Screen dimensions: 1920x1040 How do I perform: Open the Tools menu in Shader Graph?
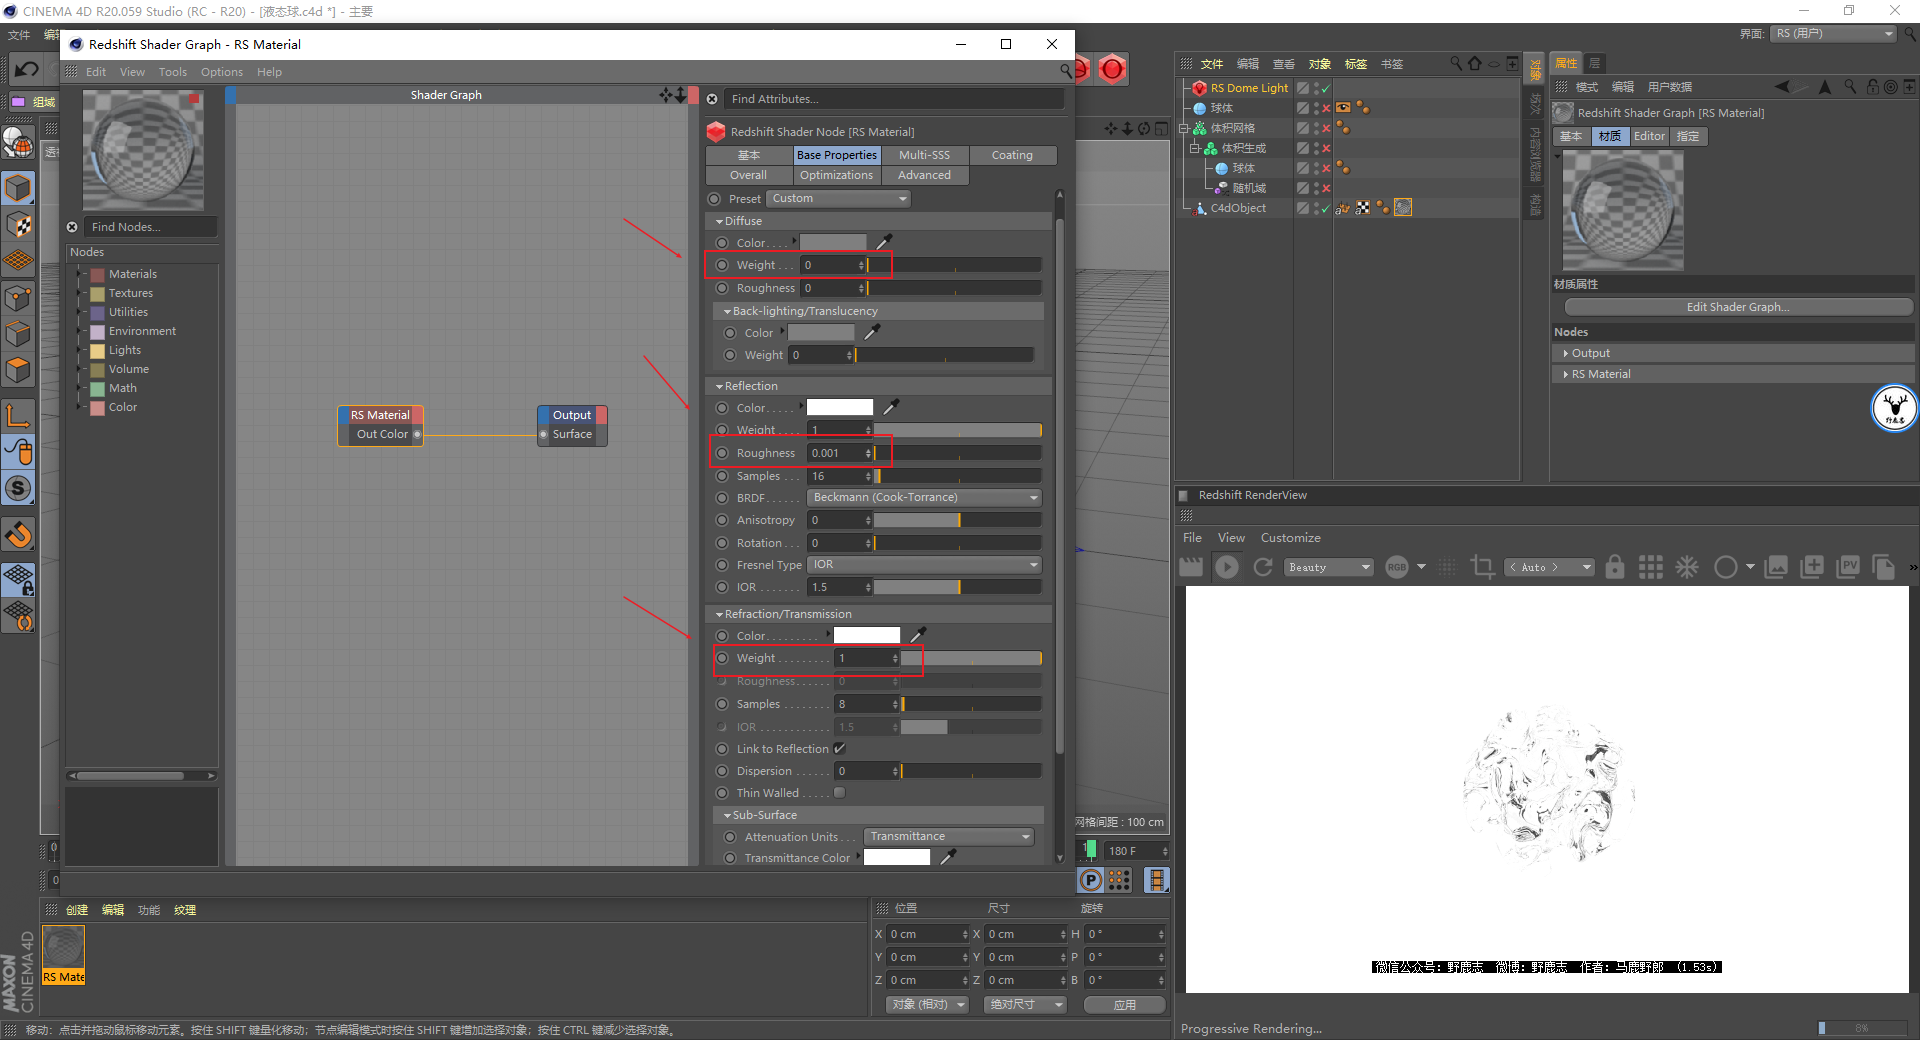click(173, 72)
